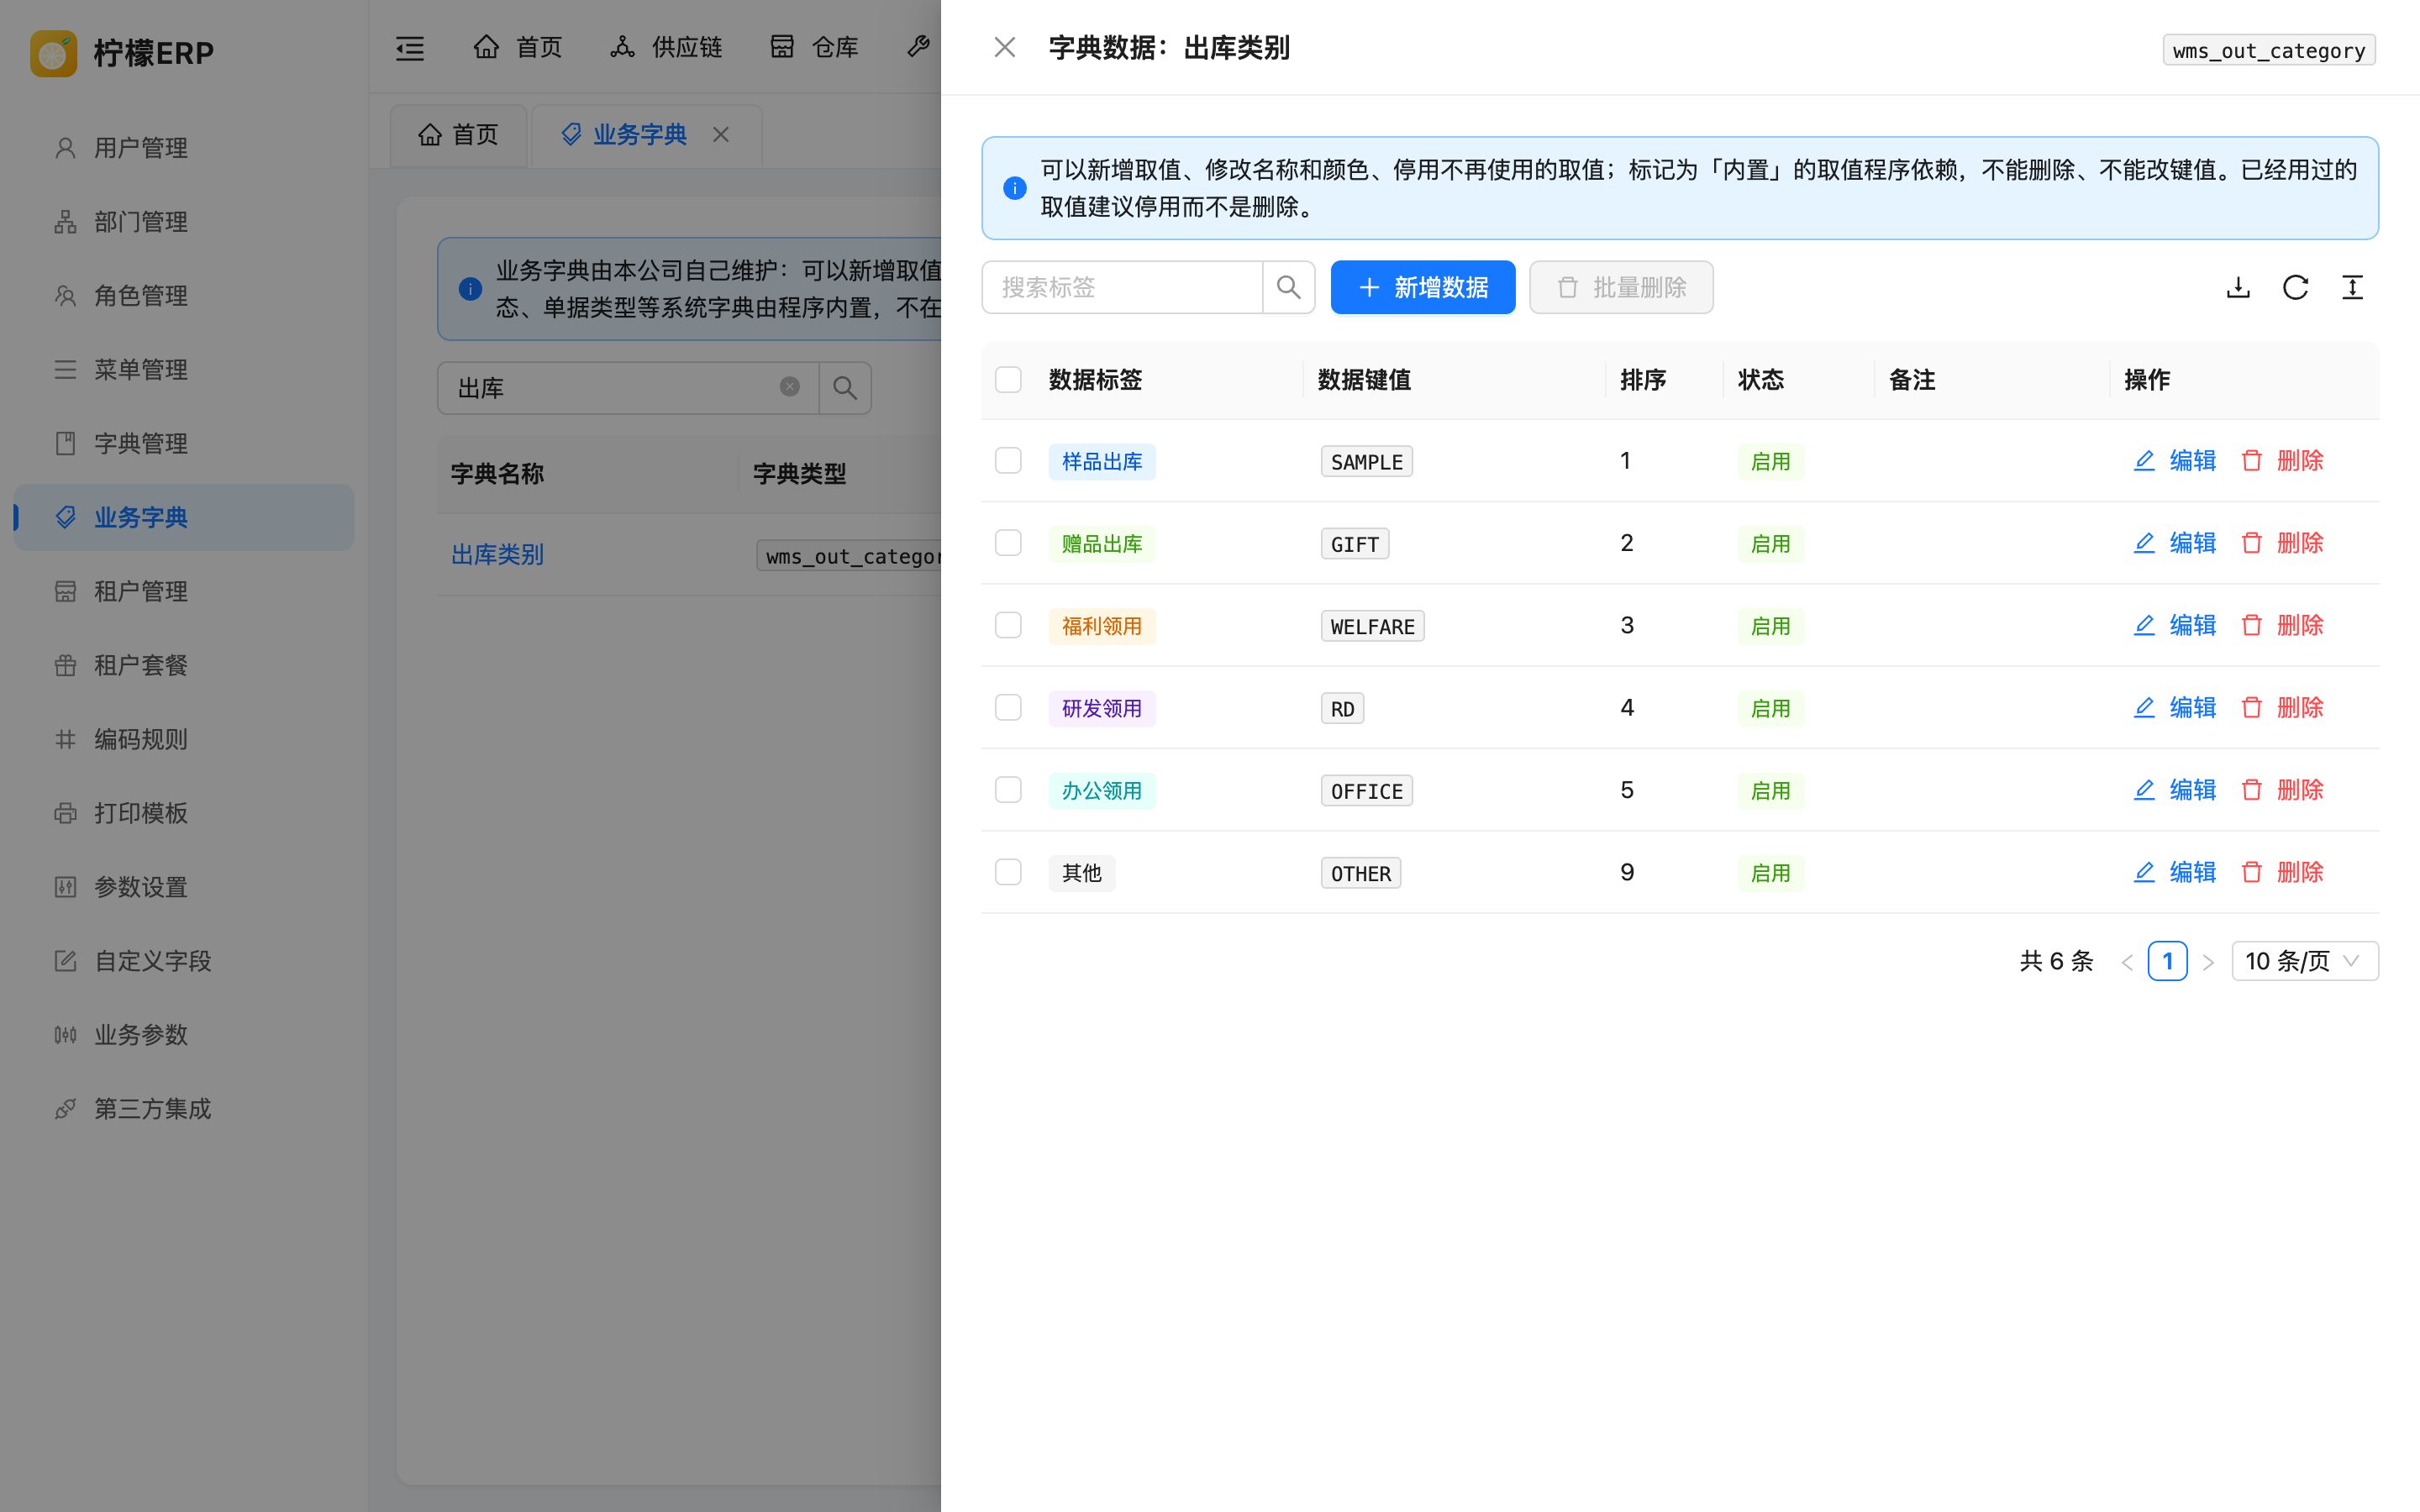Open the 供应链 top menu
This screenshot has height=1512, width=2420.
coord(666,47)
